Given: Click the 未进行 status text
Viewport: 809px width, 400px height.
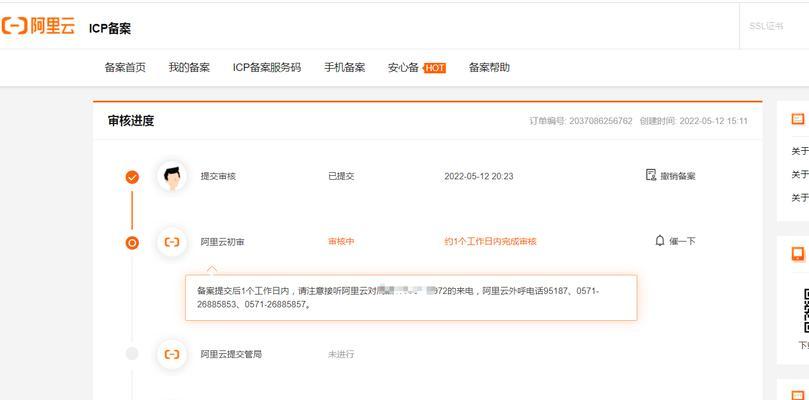Looking at the screenshot, I should [341, 355].
